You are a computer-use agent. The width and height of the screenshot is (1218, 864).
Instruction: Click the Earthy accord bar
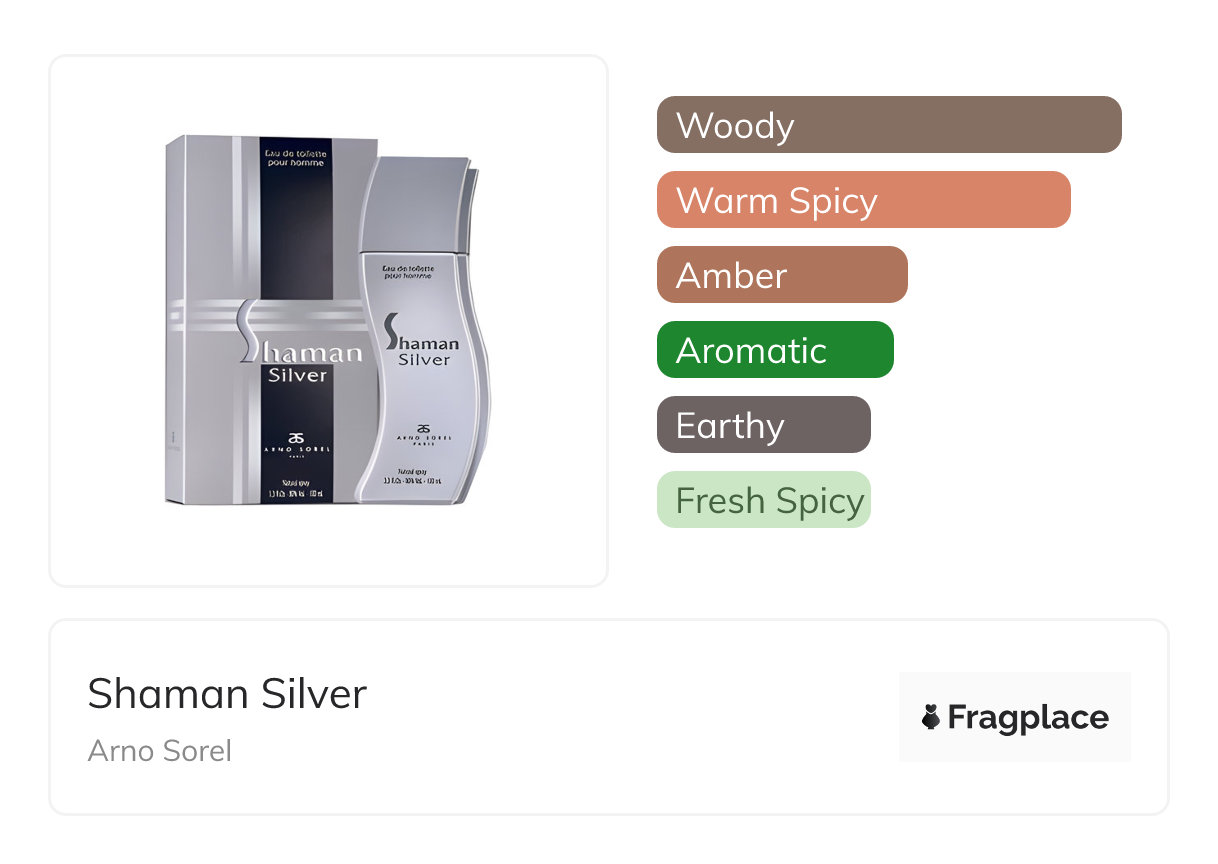[x=763, y=425]
